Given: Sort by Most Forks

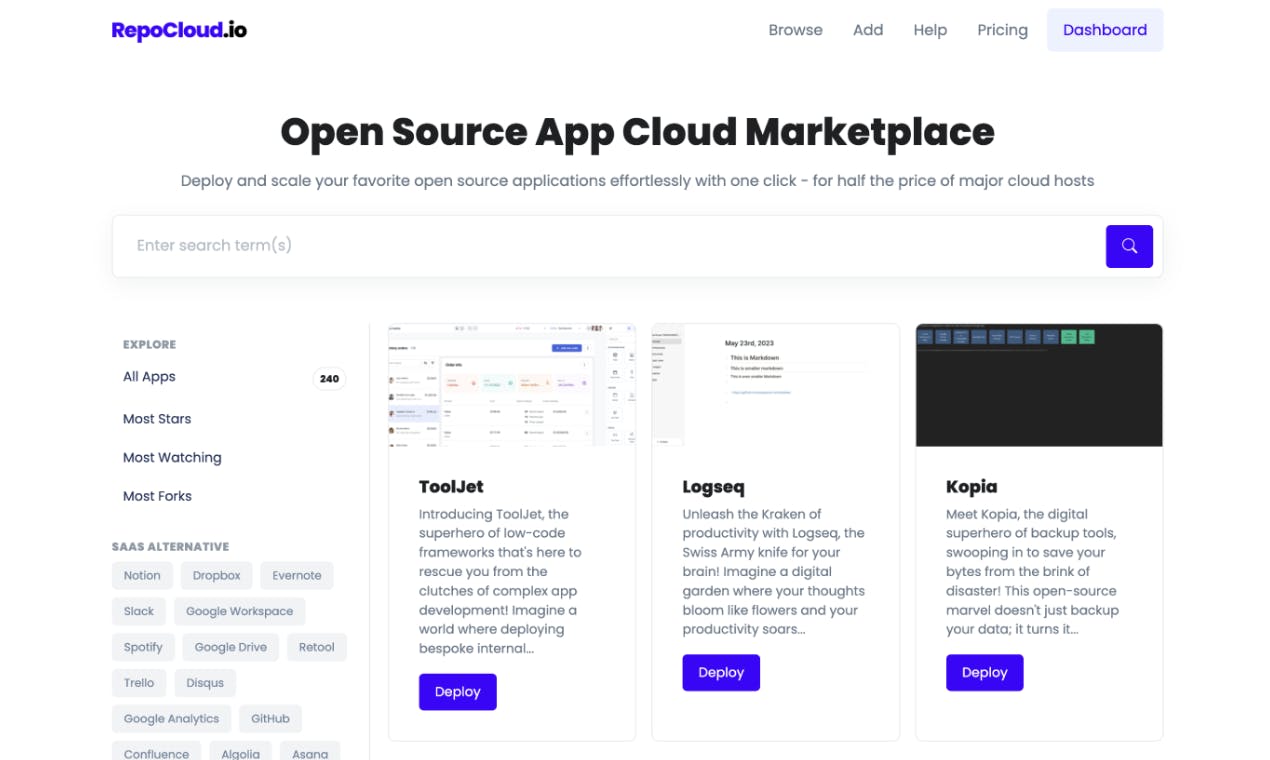Looking at the screenshot, I should click(x=157, y=496).
